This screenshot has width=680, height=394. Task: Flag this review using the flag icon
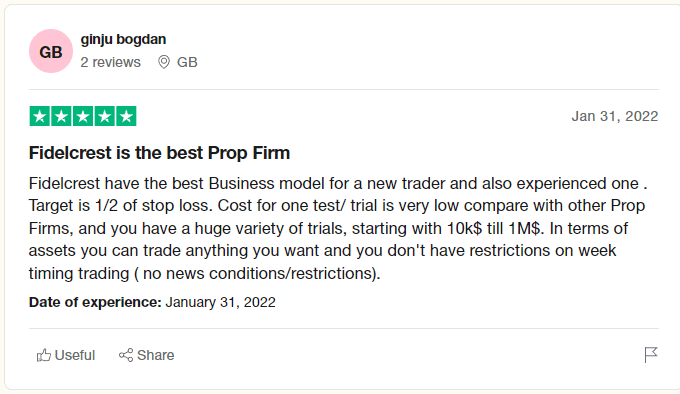[x=651, y=355]
